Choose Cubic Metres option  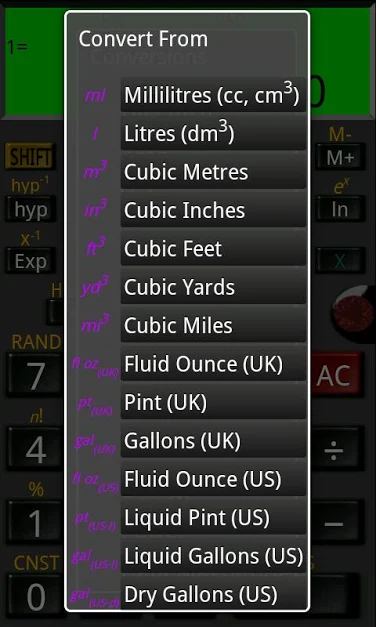(213, 172)
